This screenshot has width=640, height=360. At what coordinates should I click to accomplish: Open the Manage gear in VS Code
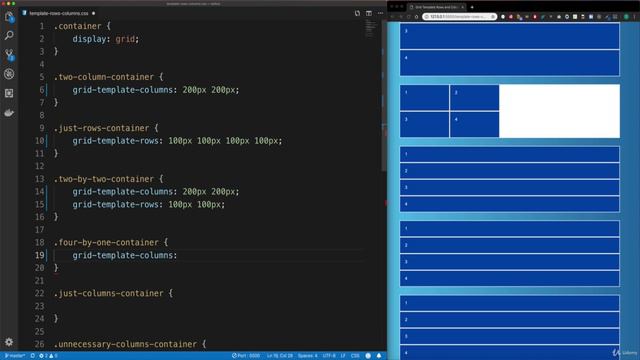[9, 342]
